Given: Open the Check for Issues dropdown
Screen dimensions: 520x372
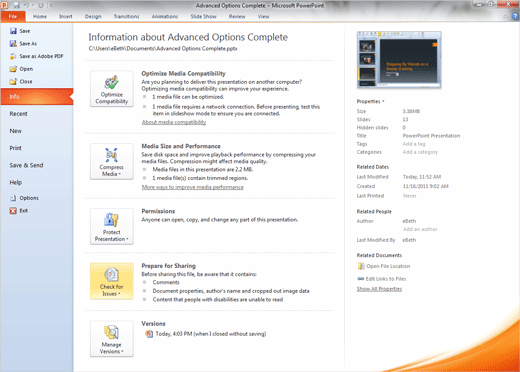Looking at the screenshot, I should pos(112,281).
